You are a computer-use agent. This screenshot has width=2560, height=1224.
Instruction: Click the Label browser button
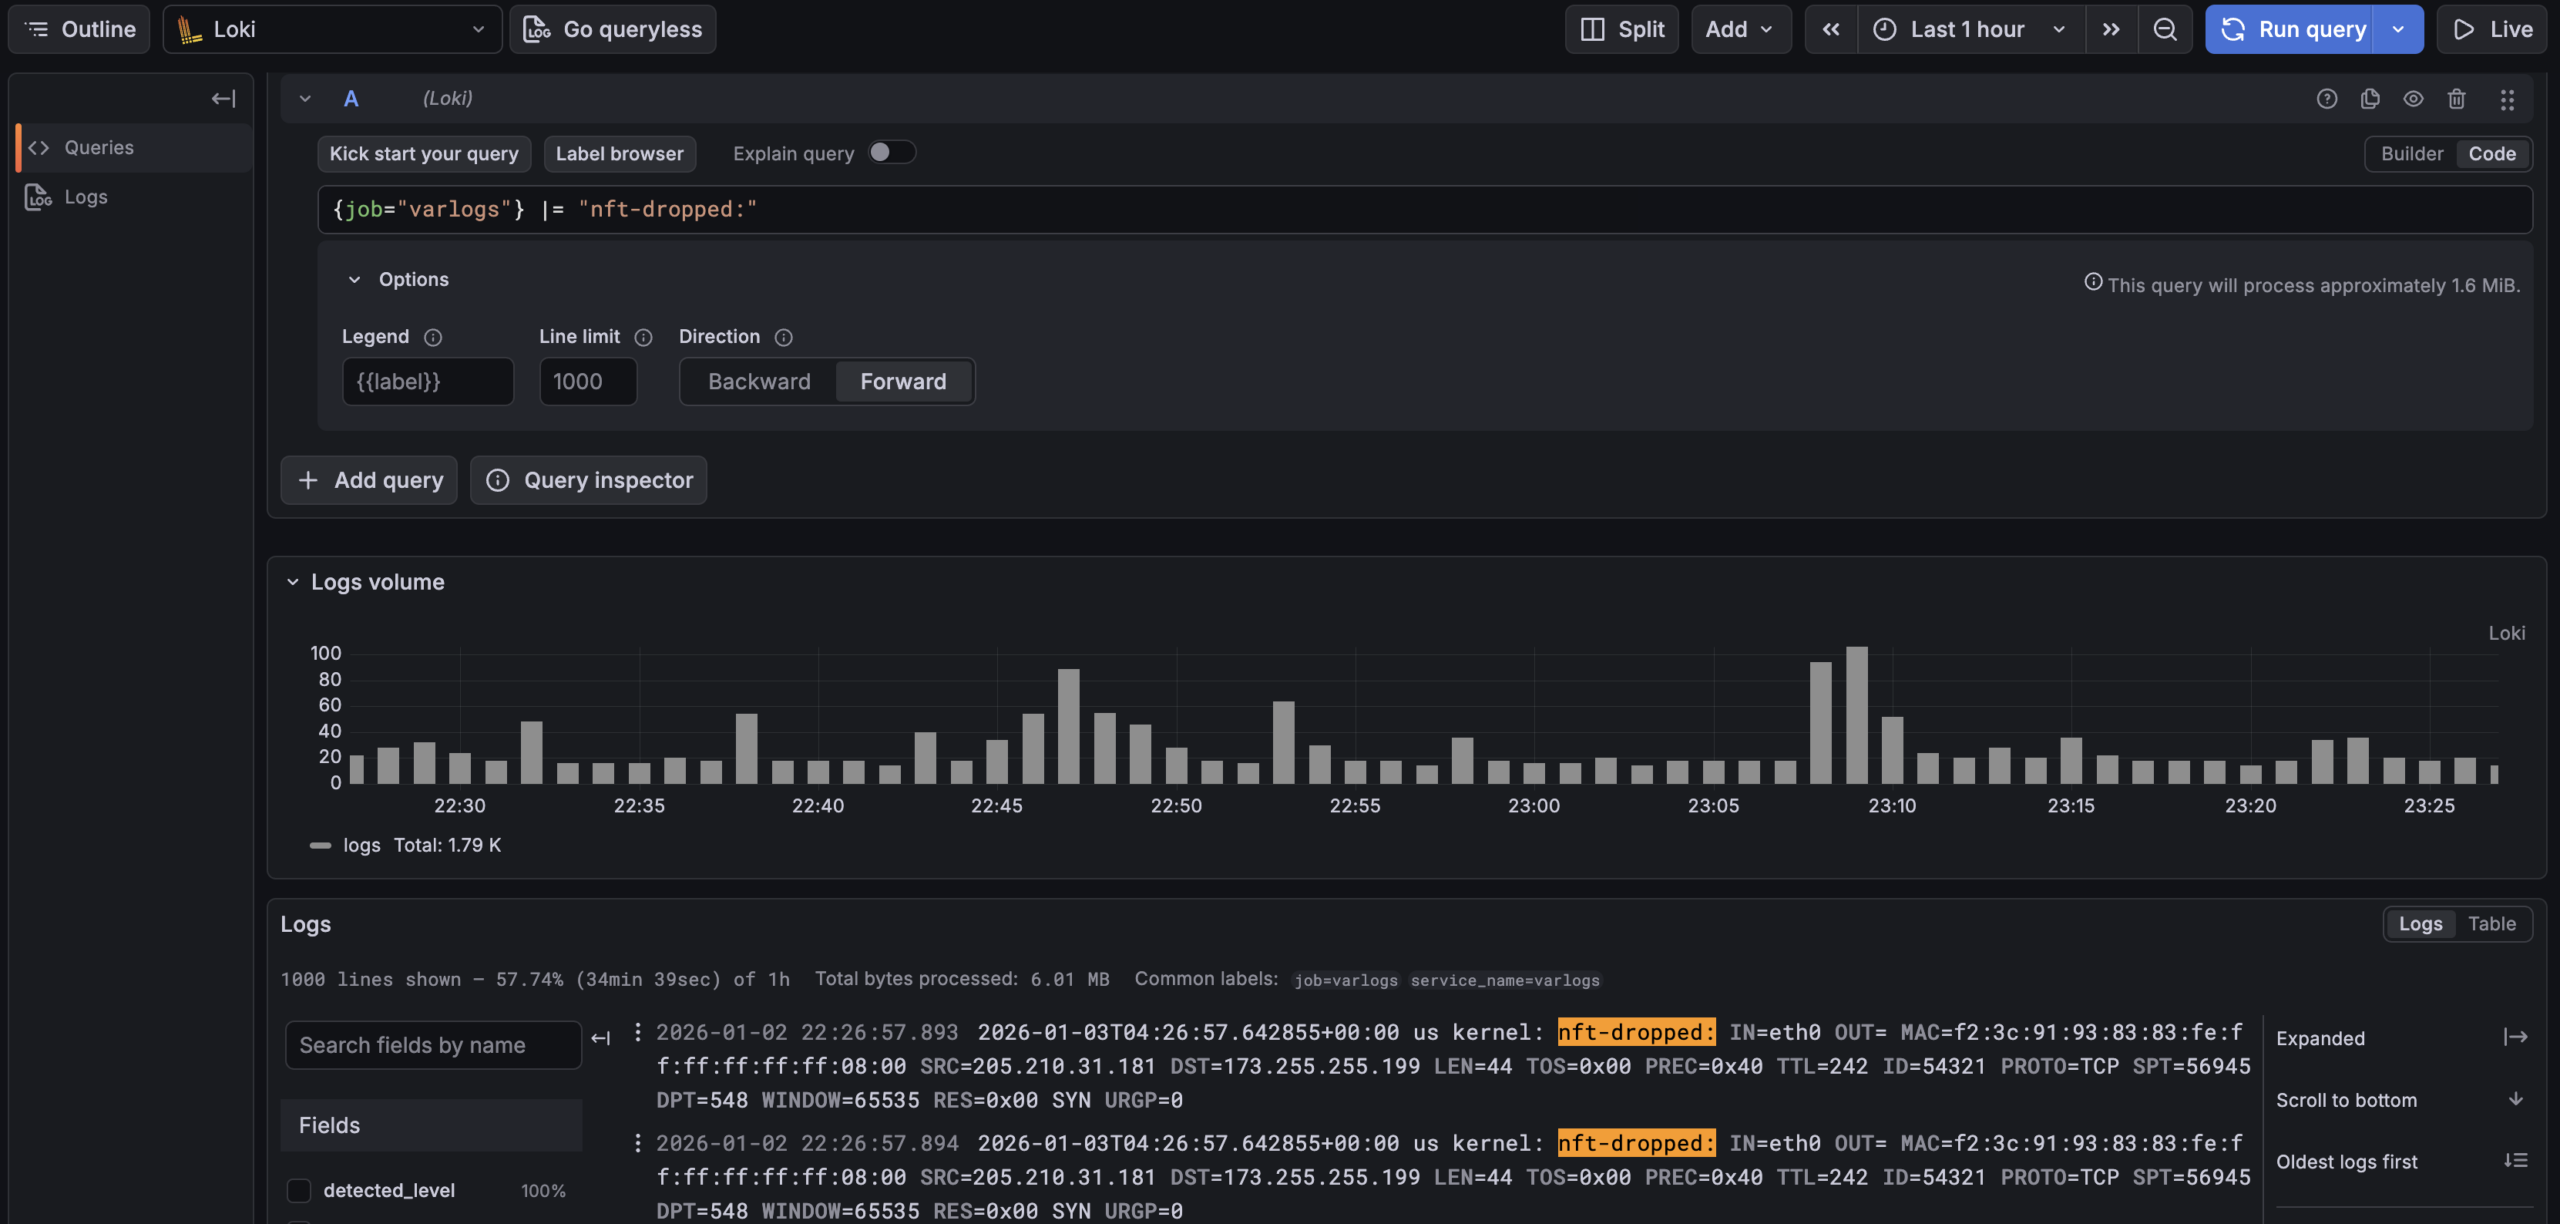[x=619, y=154]
